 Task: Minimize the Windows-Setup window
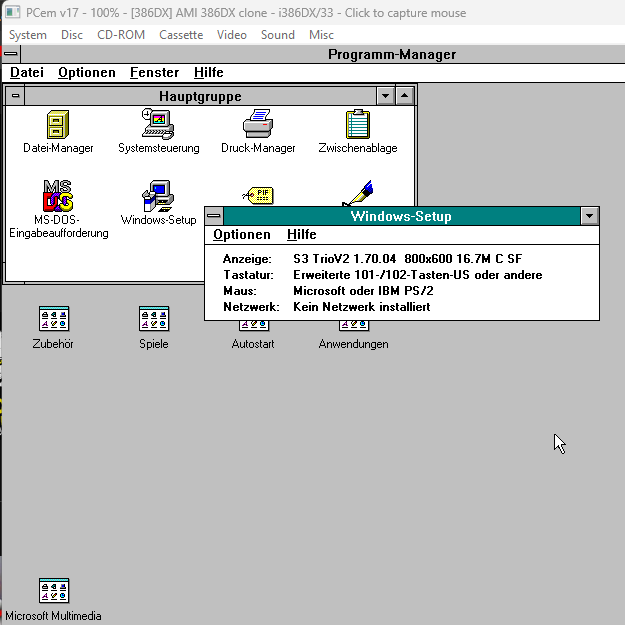[590, 216]
